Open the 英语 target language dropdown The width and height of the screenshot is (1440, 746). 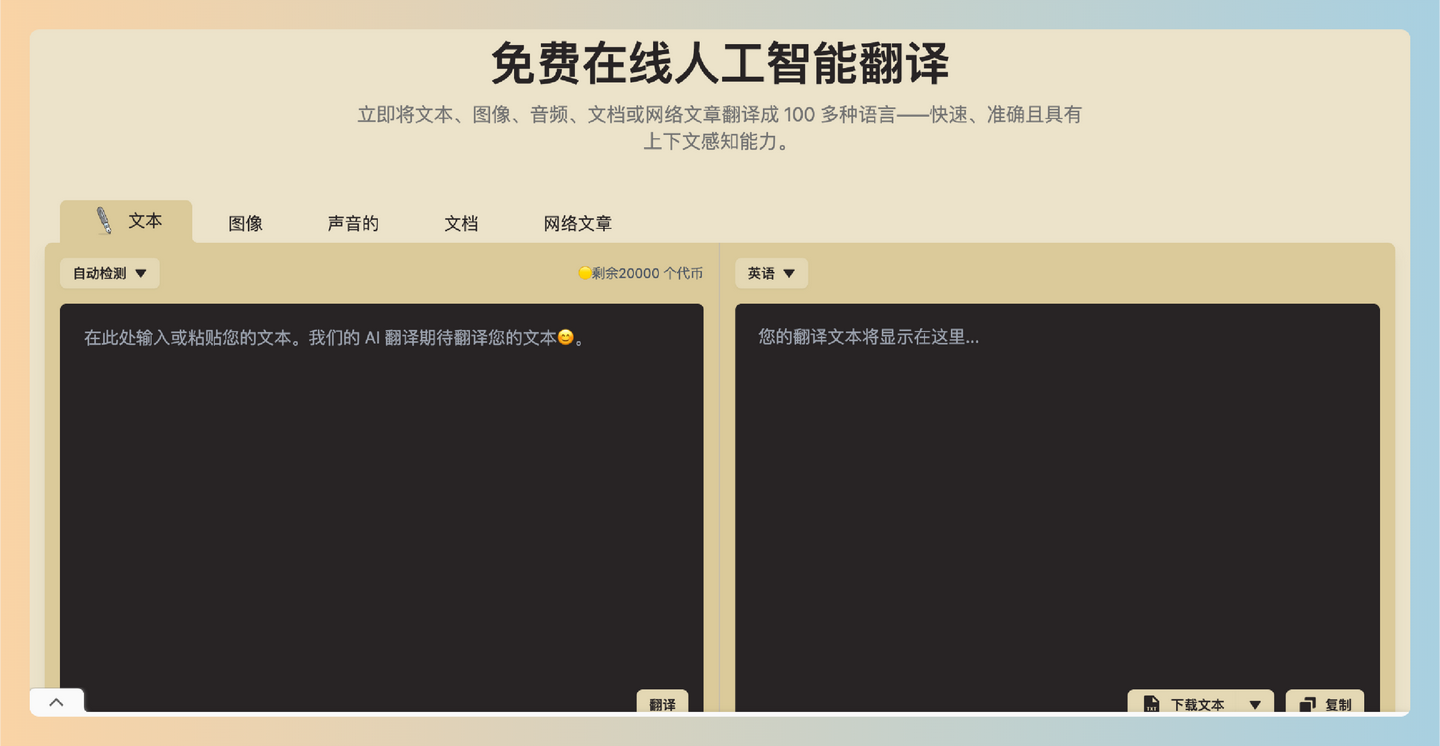pos(771,272)
